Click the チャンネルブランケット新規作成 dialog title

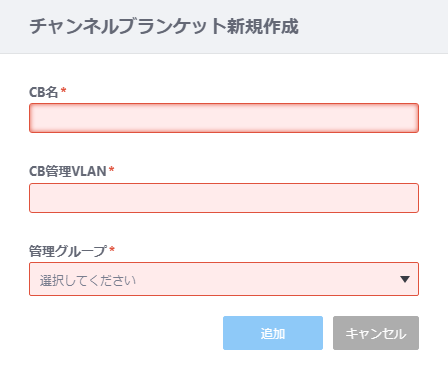[164, 26]
